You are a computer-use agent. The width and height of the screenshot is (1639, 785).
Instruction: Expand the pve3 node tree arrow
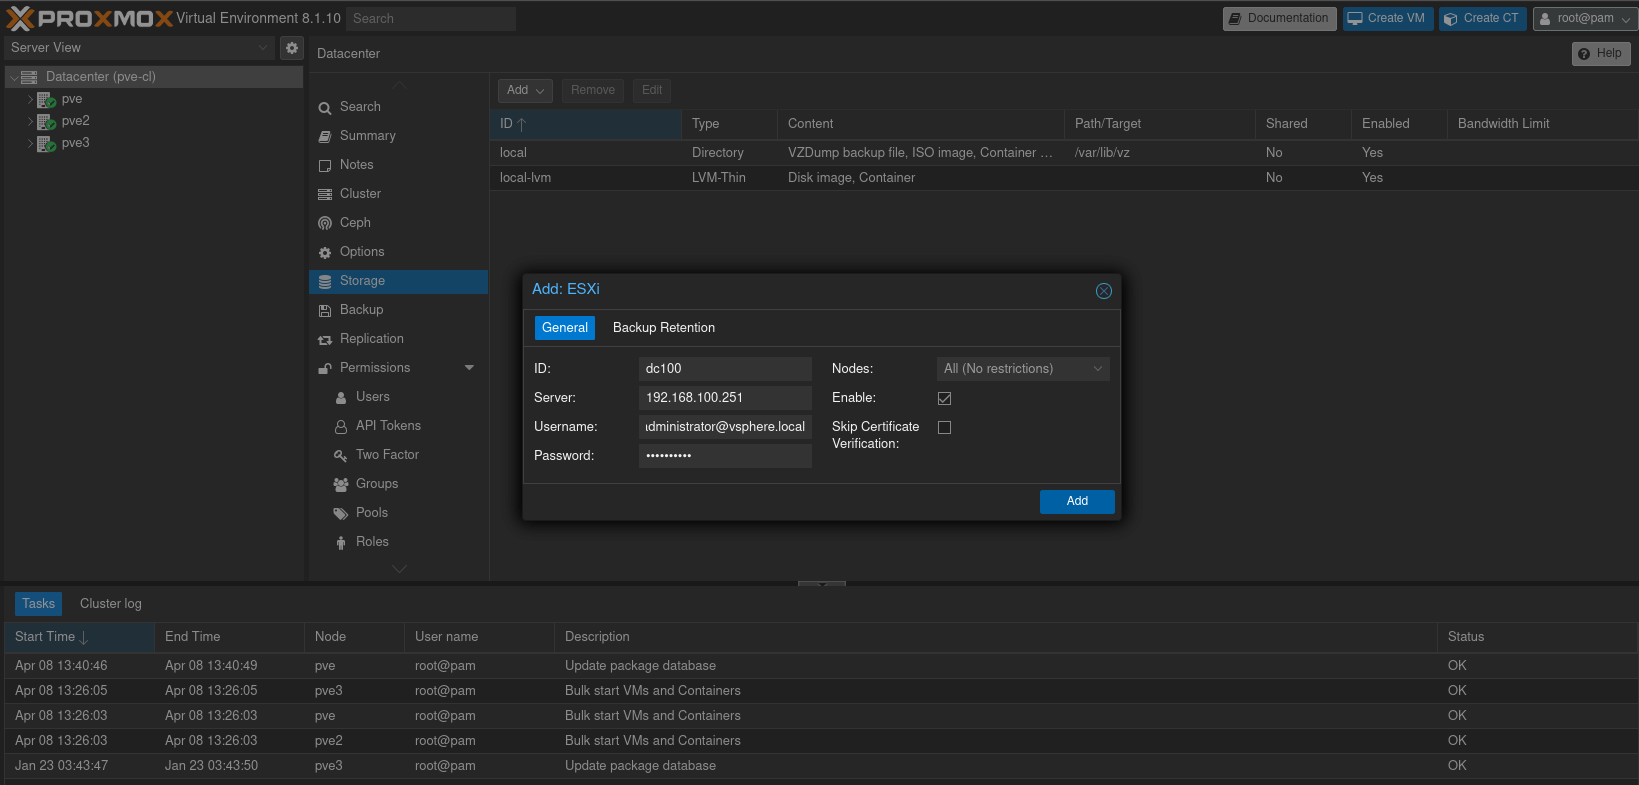pos(30,143)
